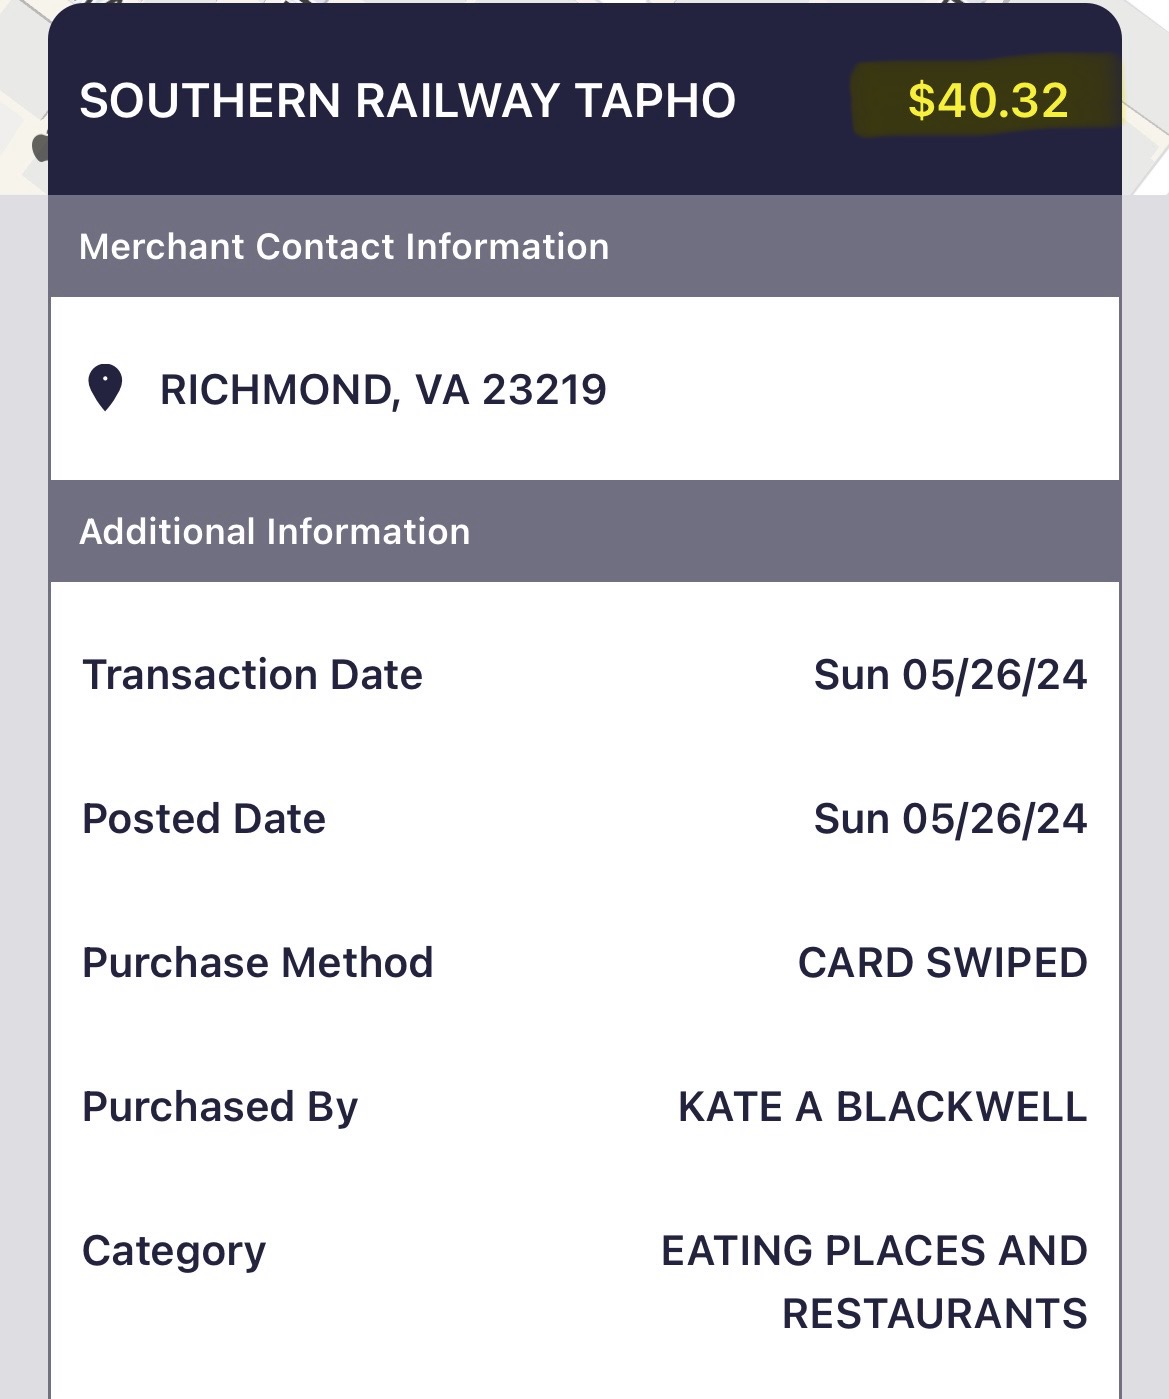Click the word RESTAURANTS in the category value

934,1314
